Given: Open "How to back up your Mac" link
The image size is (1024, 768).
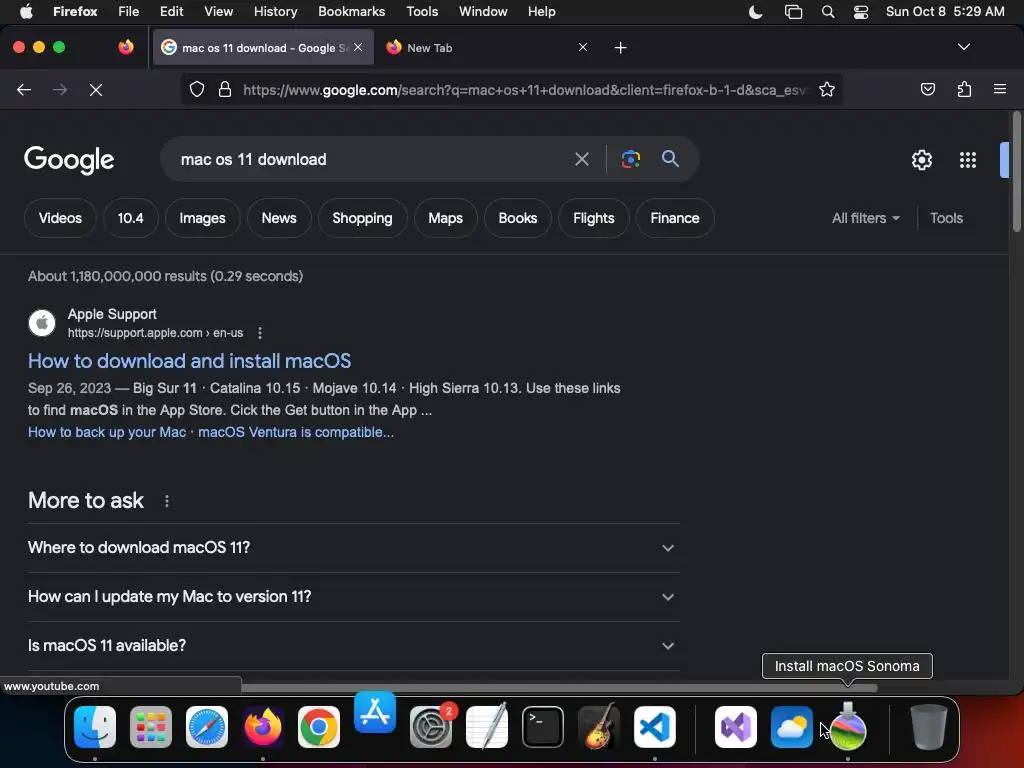Looking at the screenshot, I should [x=107, y=432].
